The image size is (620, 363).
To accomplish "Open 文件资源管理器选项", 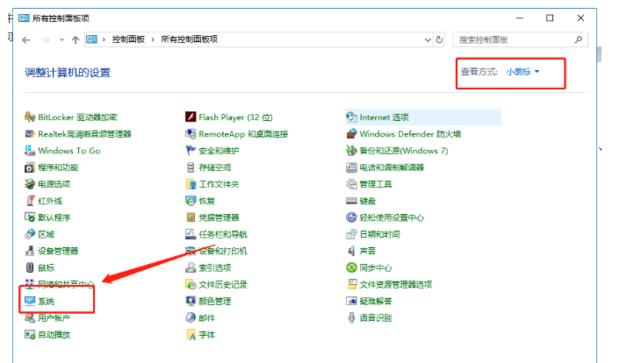I will click(x=389, y=284).
